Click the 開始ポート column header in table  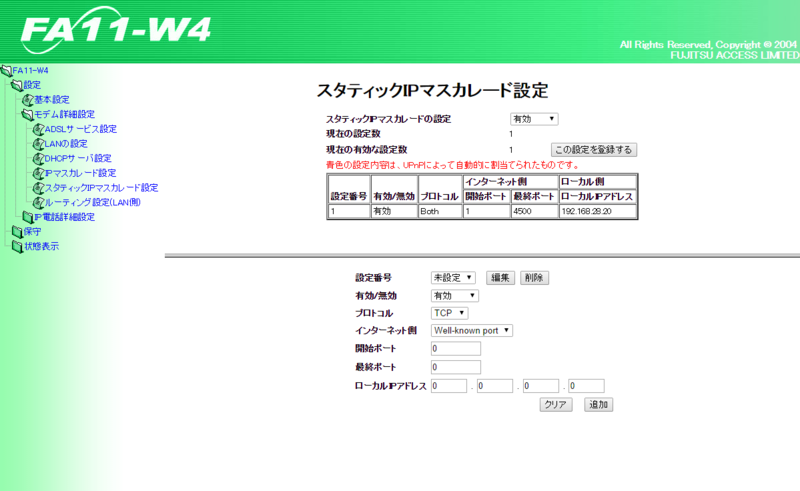click(x=486, y=197)
